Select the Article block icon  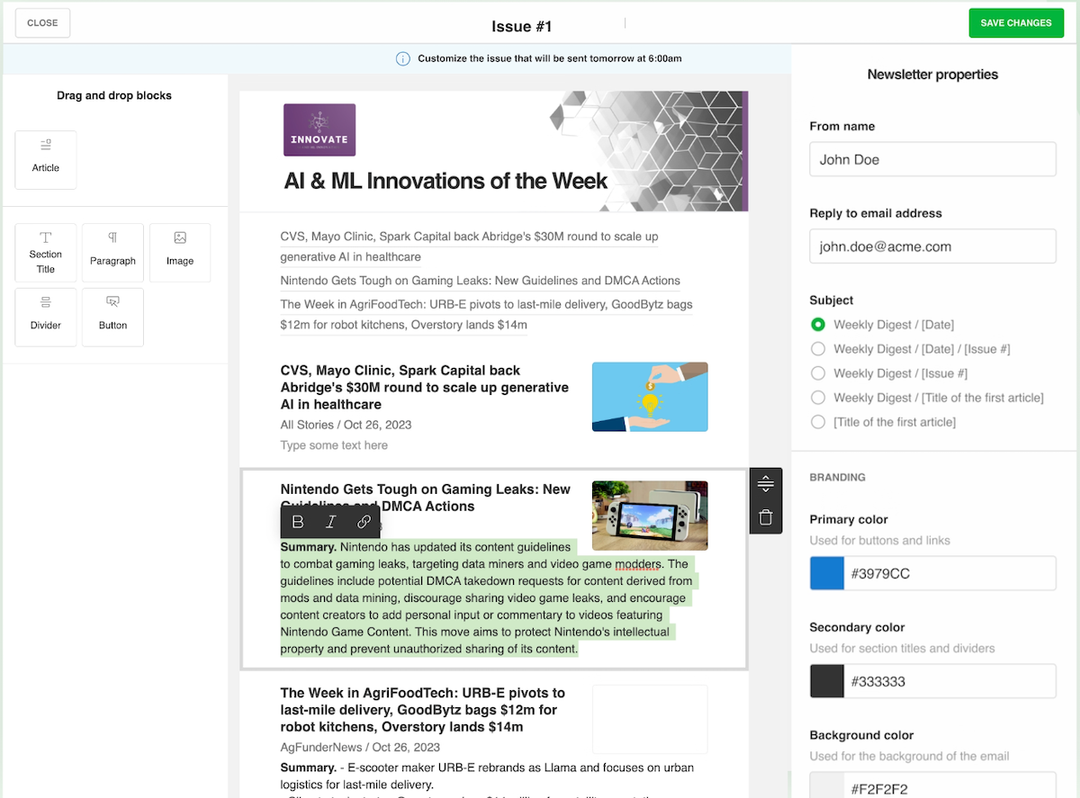[x=45, y=159]
